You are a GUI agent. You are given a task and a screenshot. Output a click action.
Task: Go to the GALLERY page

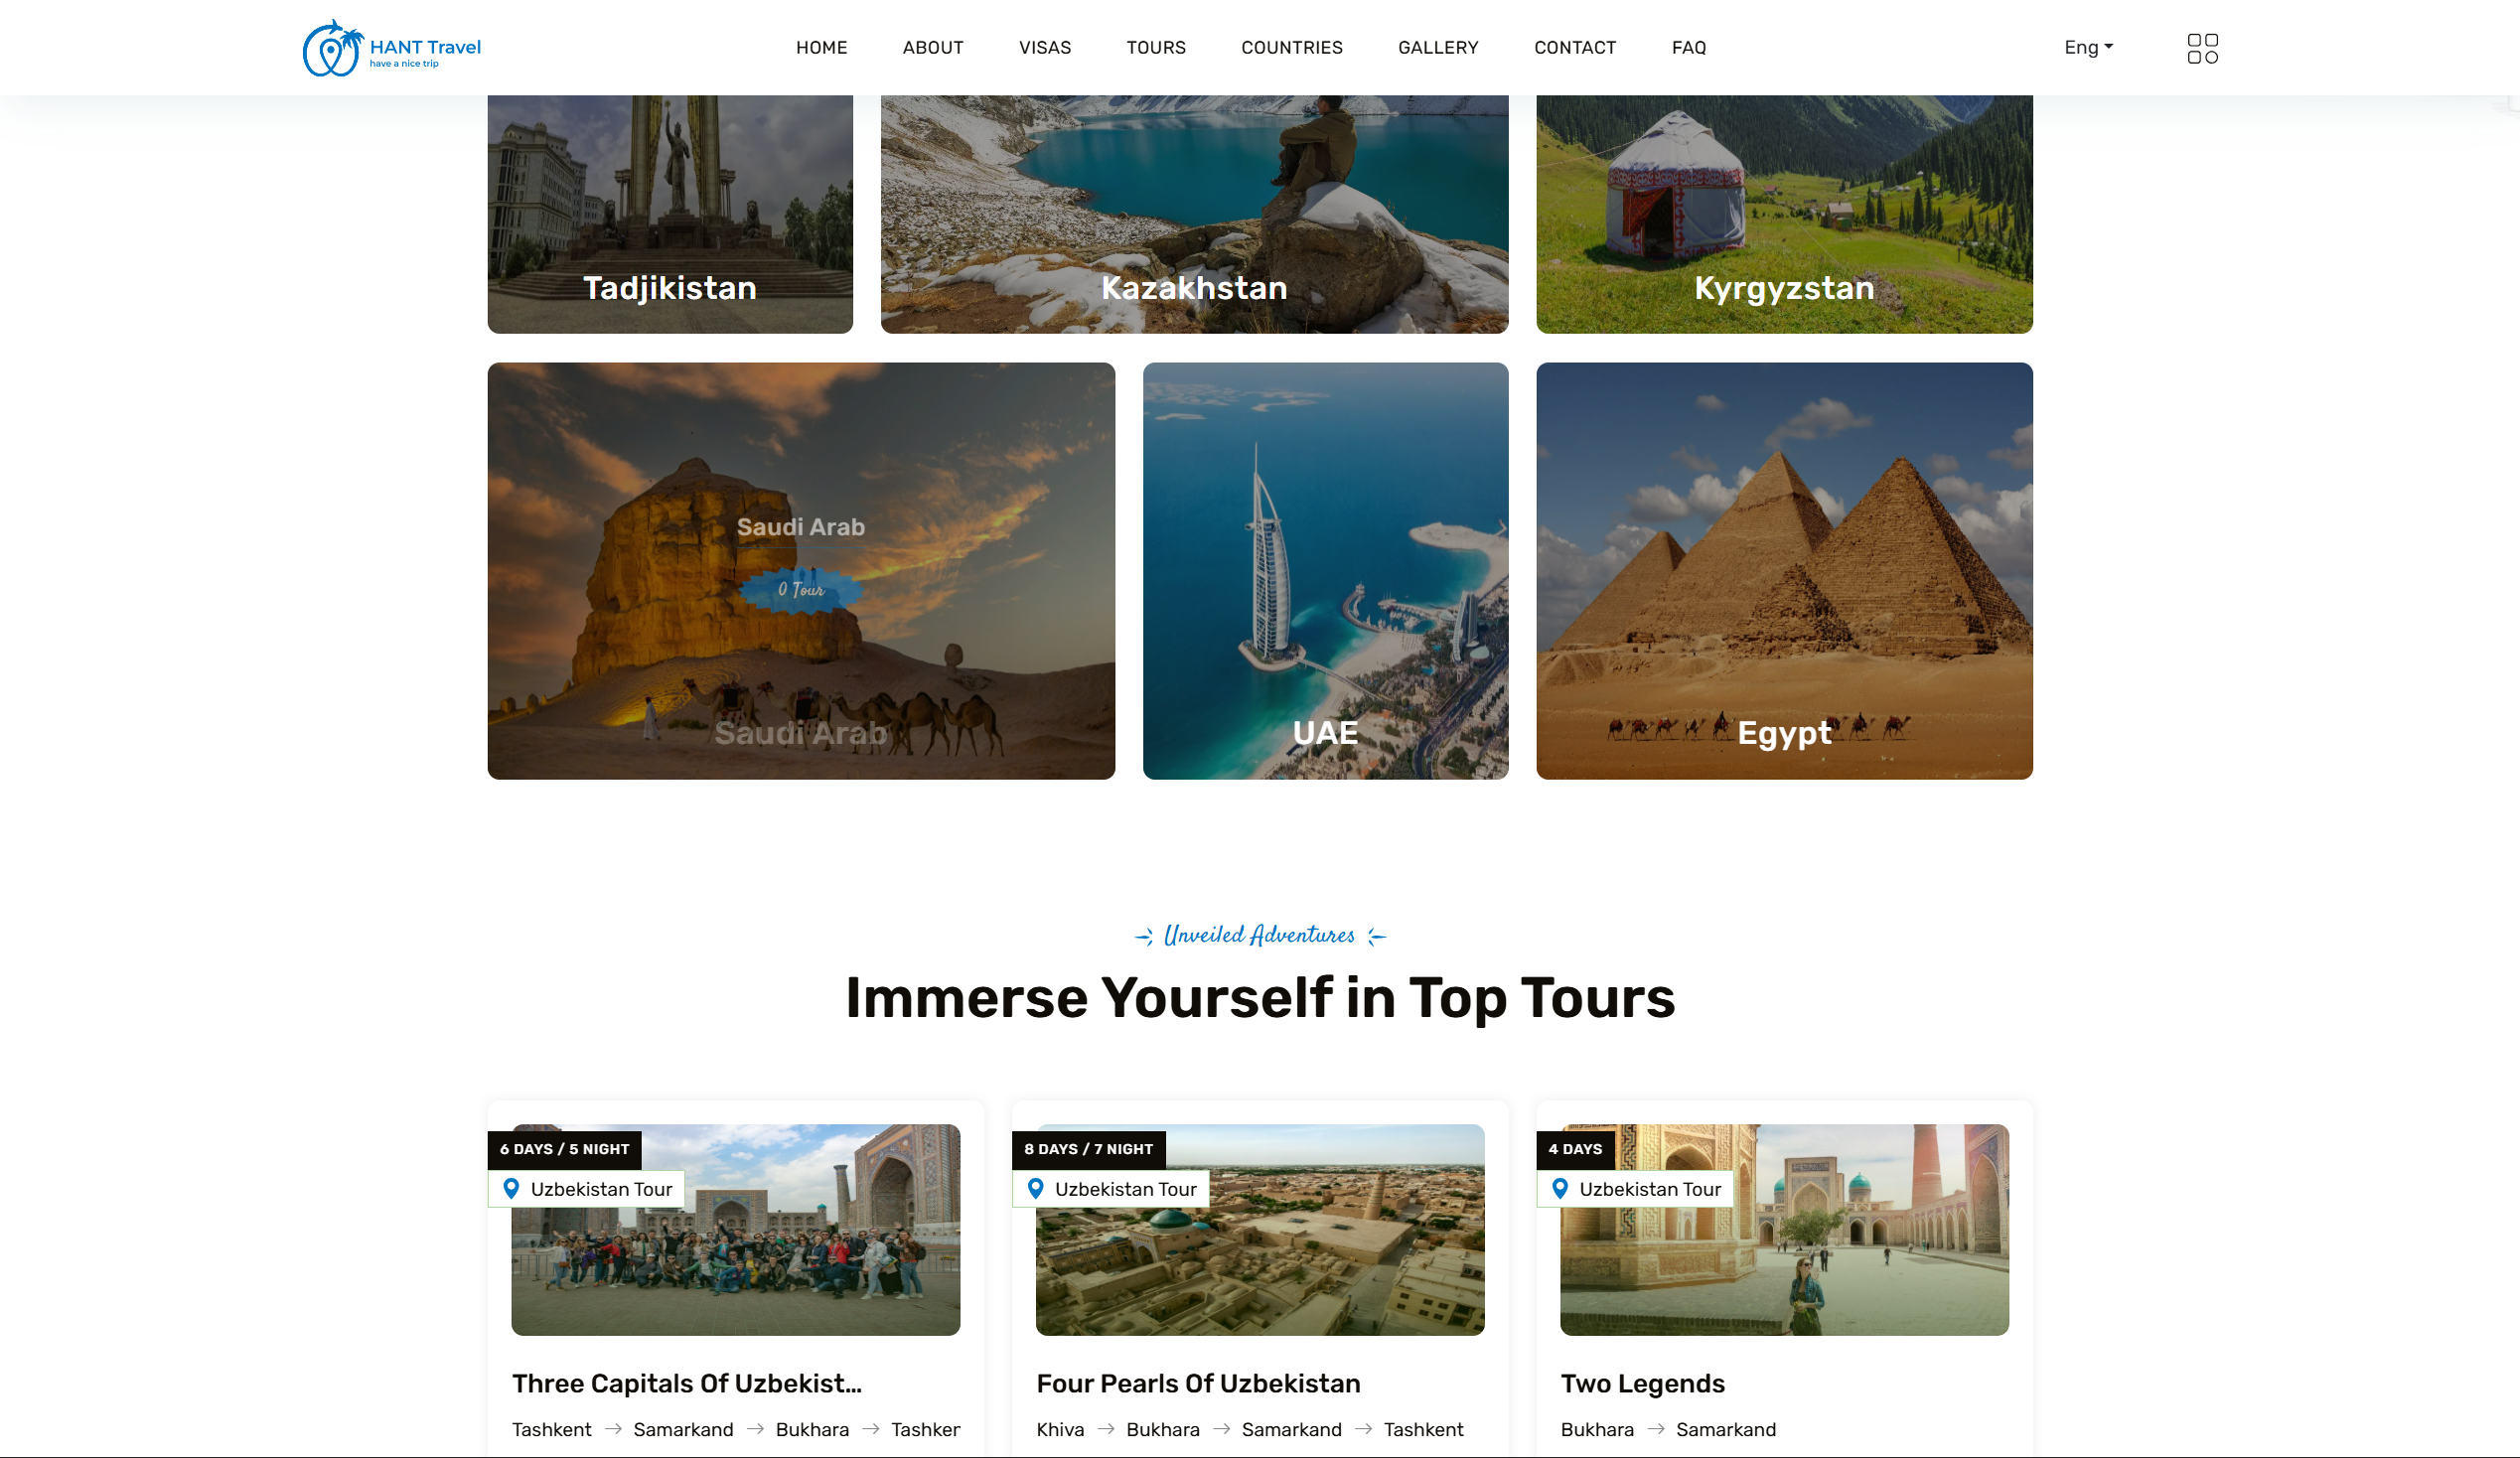1438,47
